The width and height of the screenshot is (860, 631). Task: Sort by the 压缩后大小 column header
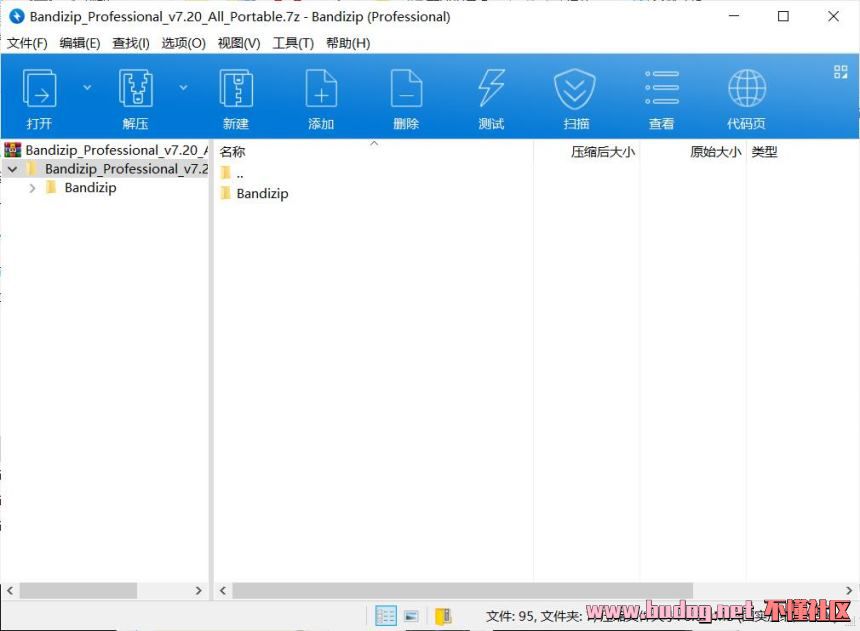(602, 152)
